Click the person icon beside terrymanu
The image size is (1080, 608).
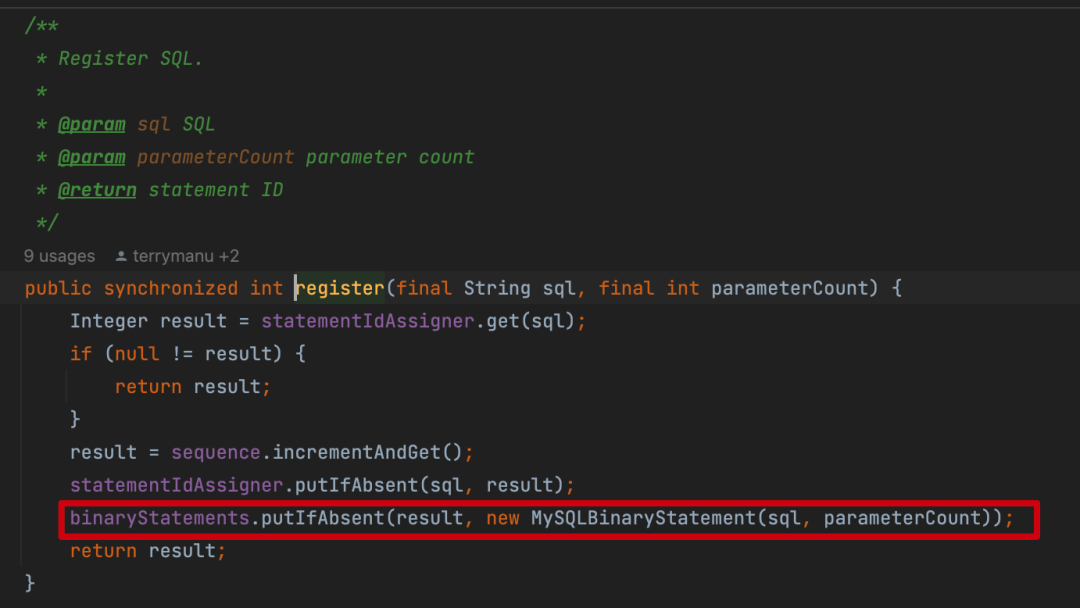(121, 256)
